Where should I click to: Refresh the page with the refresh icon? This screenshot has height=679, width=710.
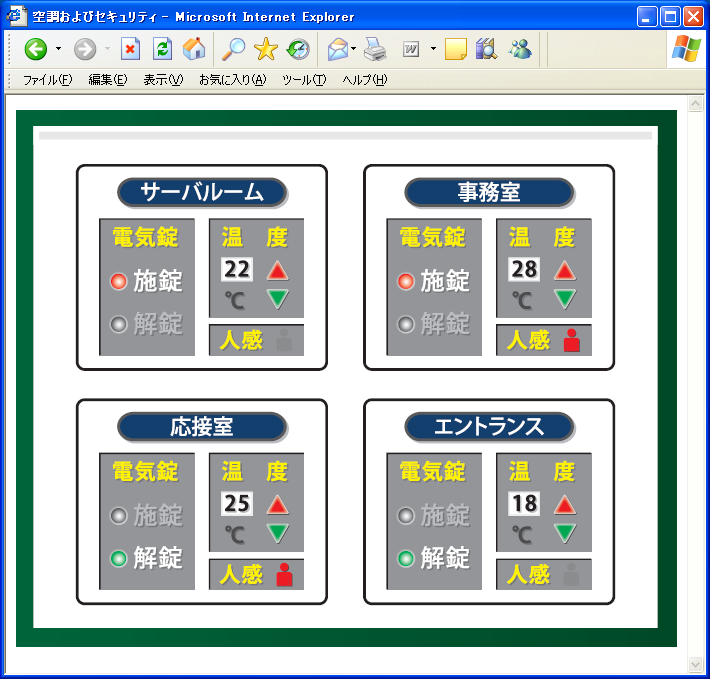[x=162, y=49]
